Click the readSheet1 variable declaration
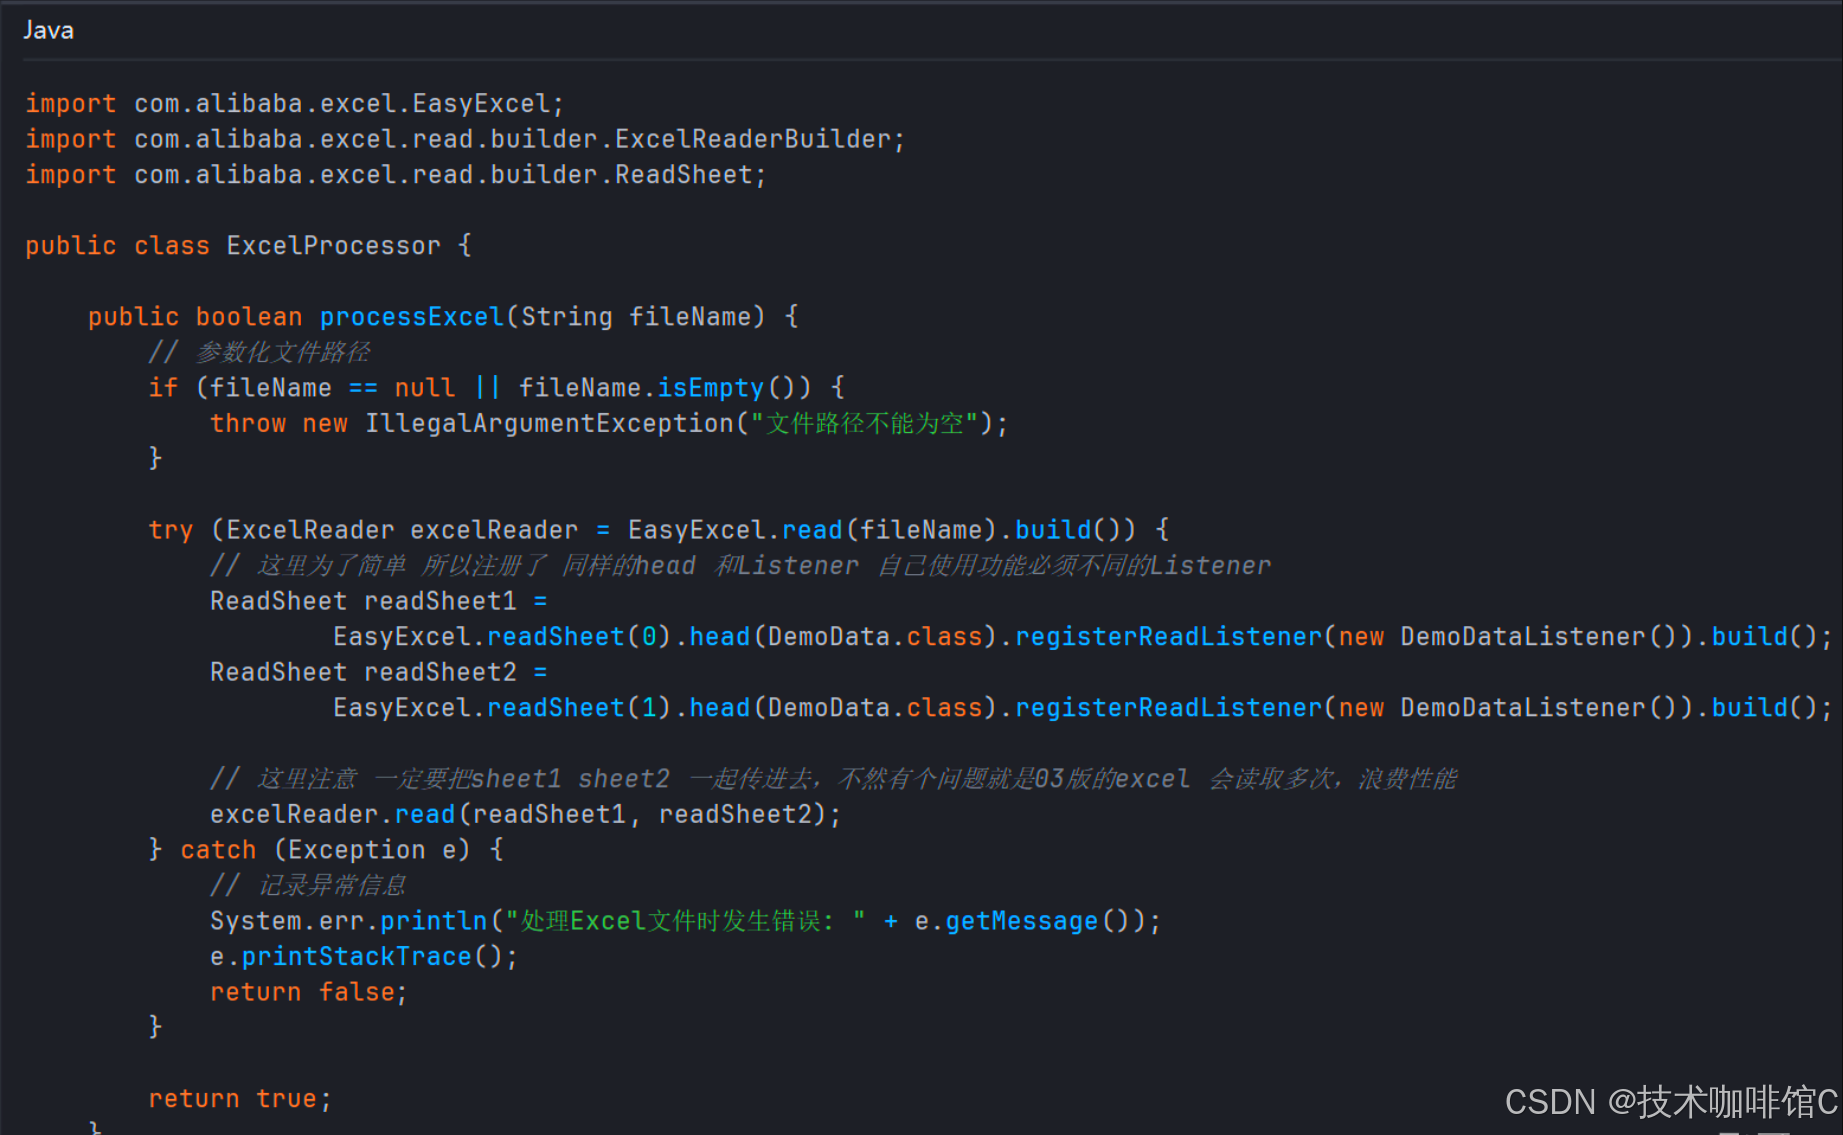The image size is (1843, 1135). 440,601
